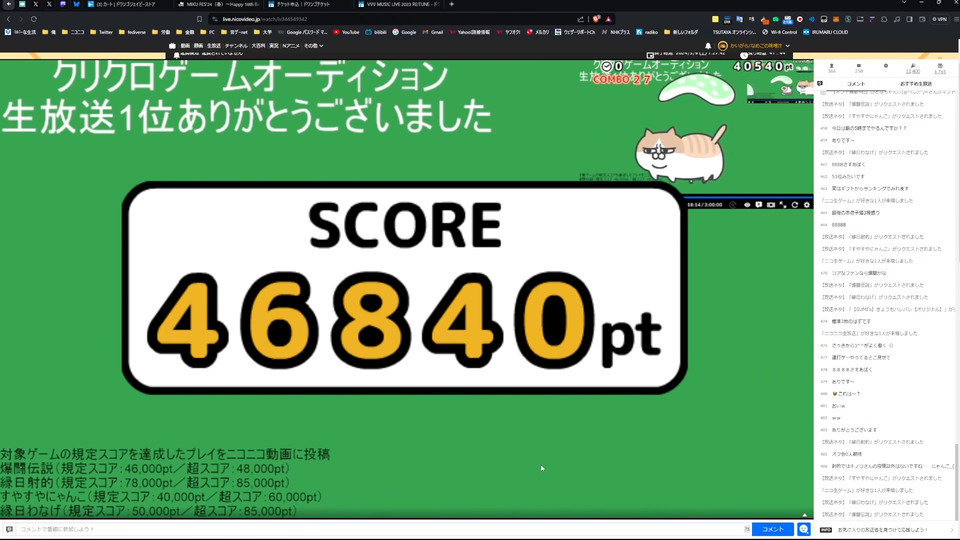Click the bookmark icon beside the address bar
960x540 pixels.
[x=199, y=20]
